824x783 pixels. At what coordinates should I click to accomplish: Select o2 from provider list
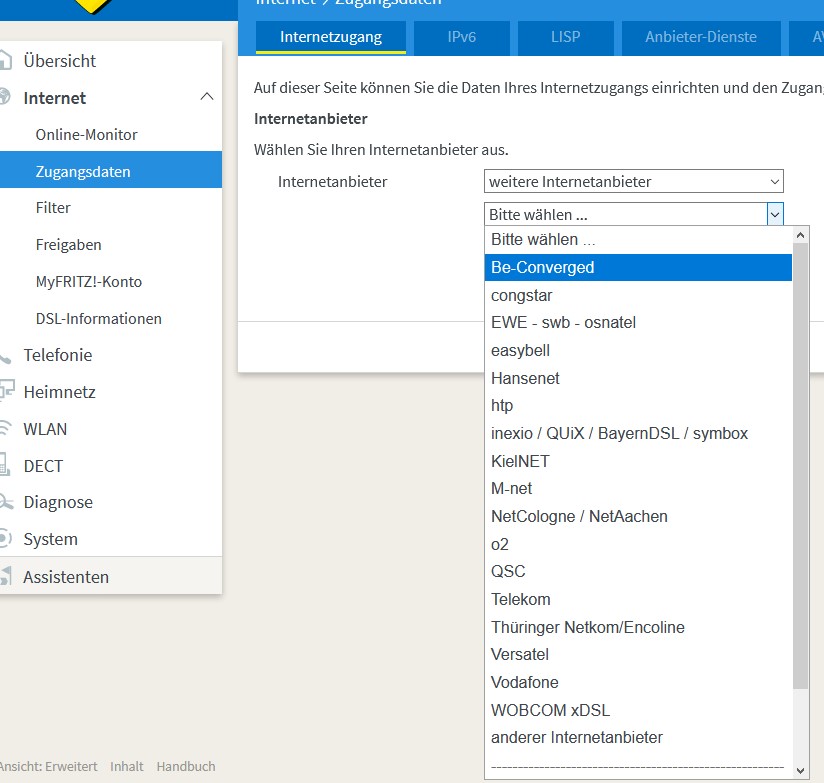(x=638, y=544)
